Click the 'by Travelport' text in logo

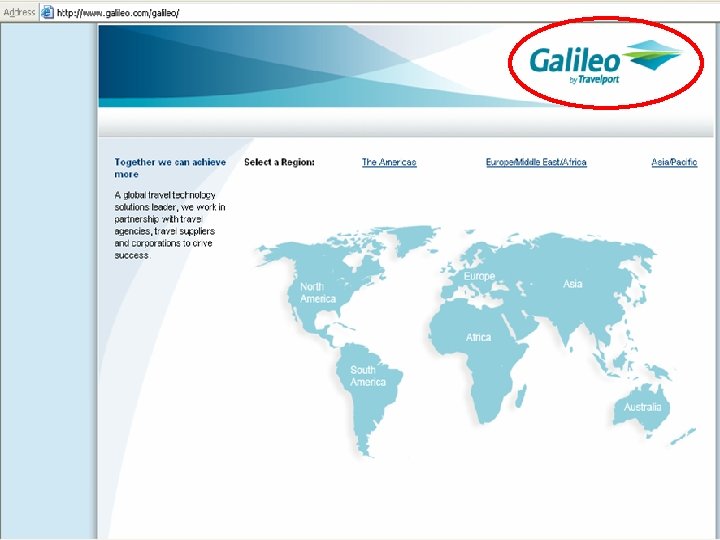(594, 79)
